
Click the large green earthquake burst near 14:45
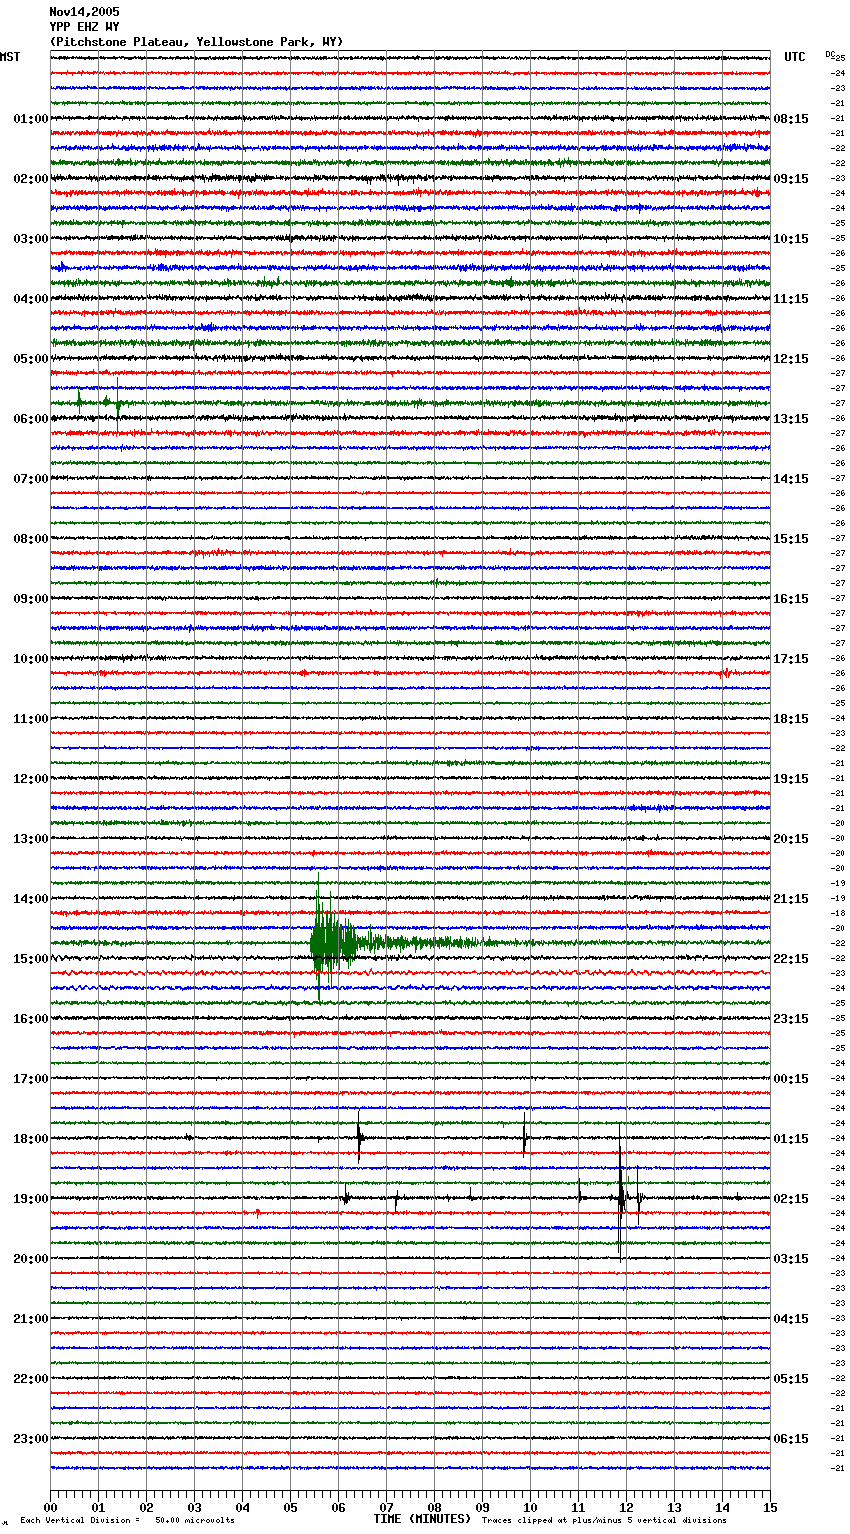coord(332,942)
